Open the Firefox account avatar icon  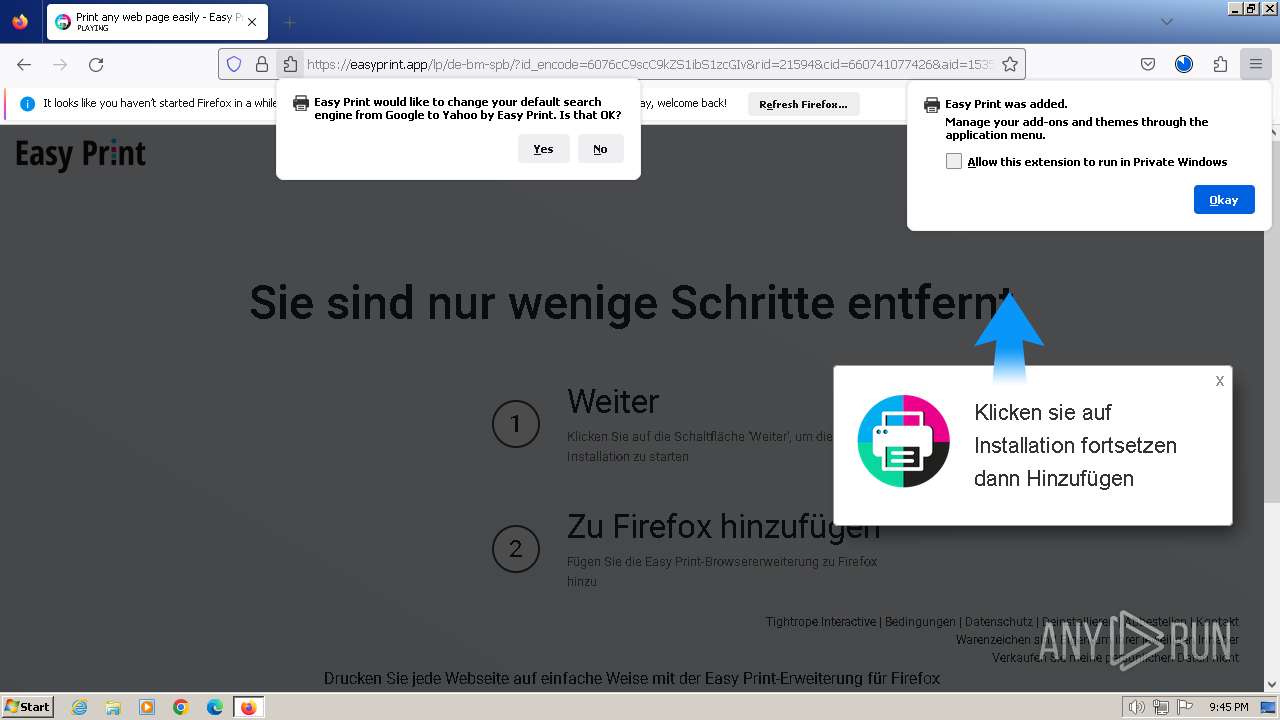click(1184, 64)
